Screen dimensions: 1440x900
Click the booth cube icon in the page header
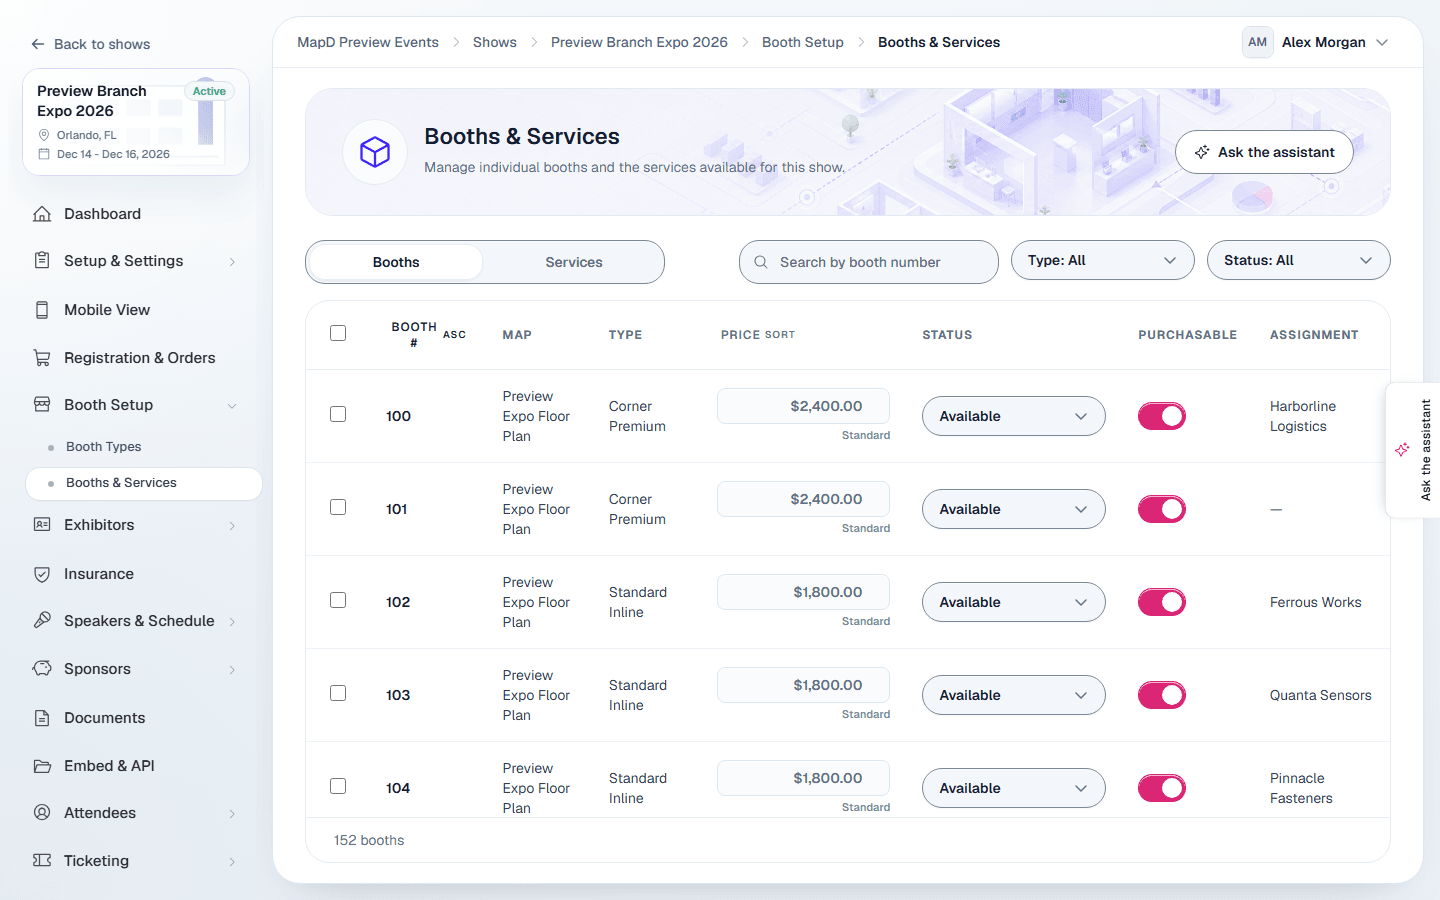[375, 152]
